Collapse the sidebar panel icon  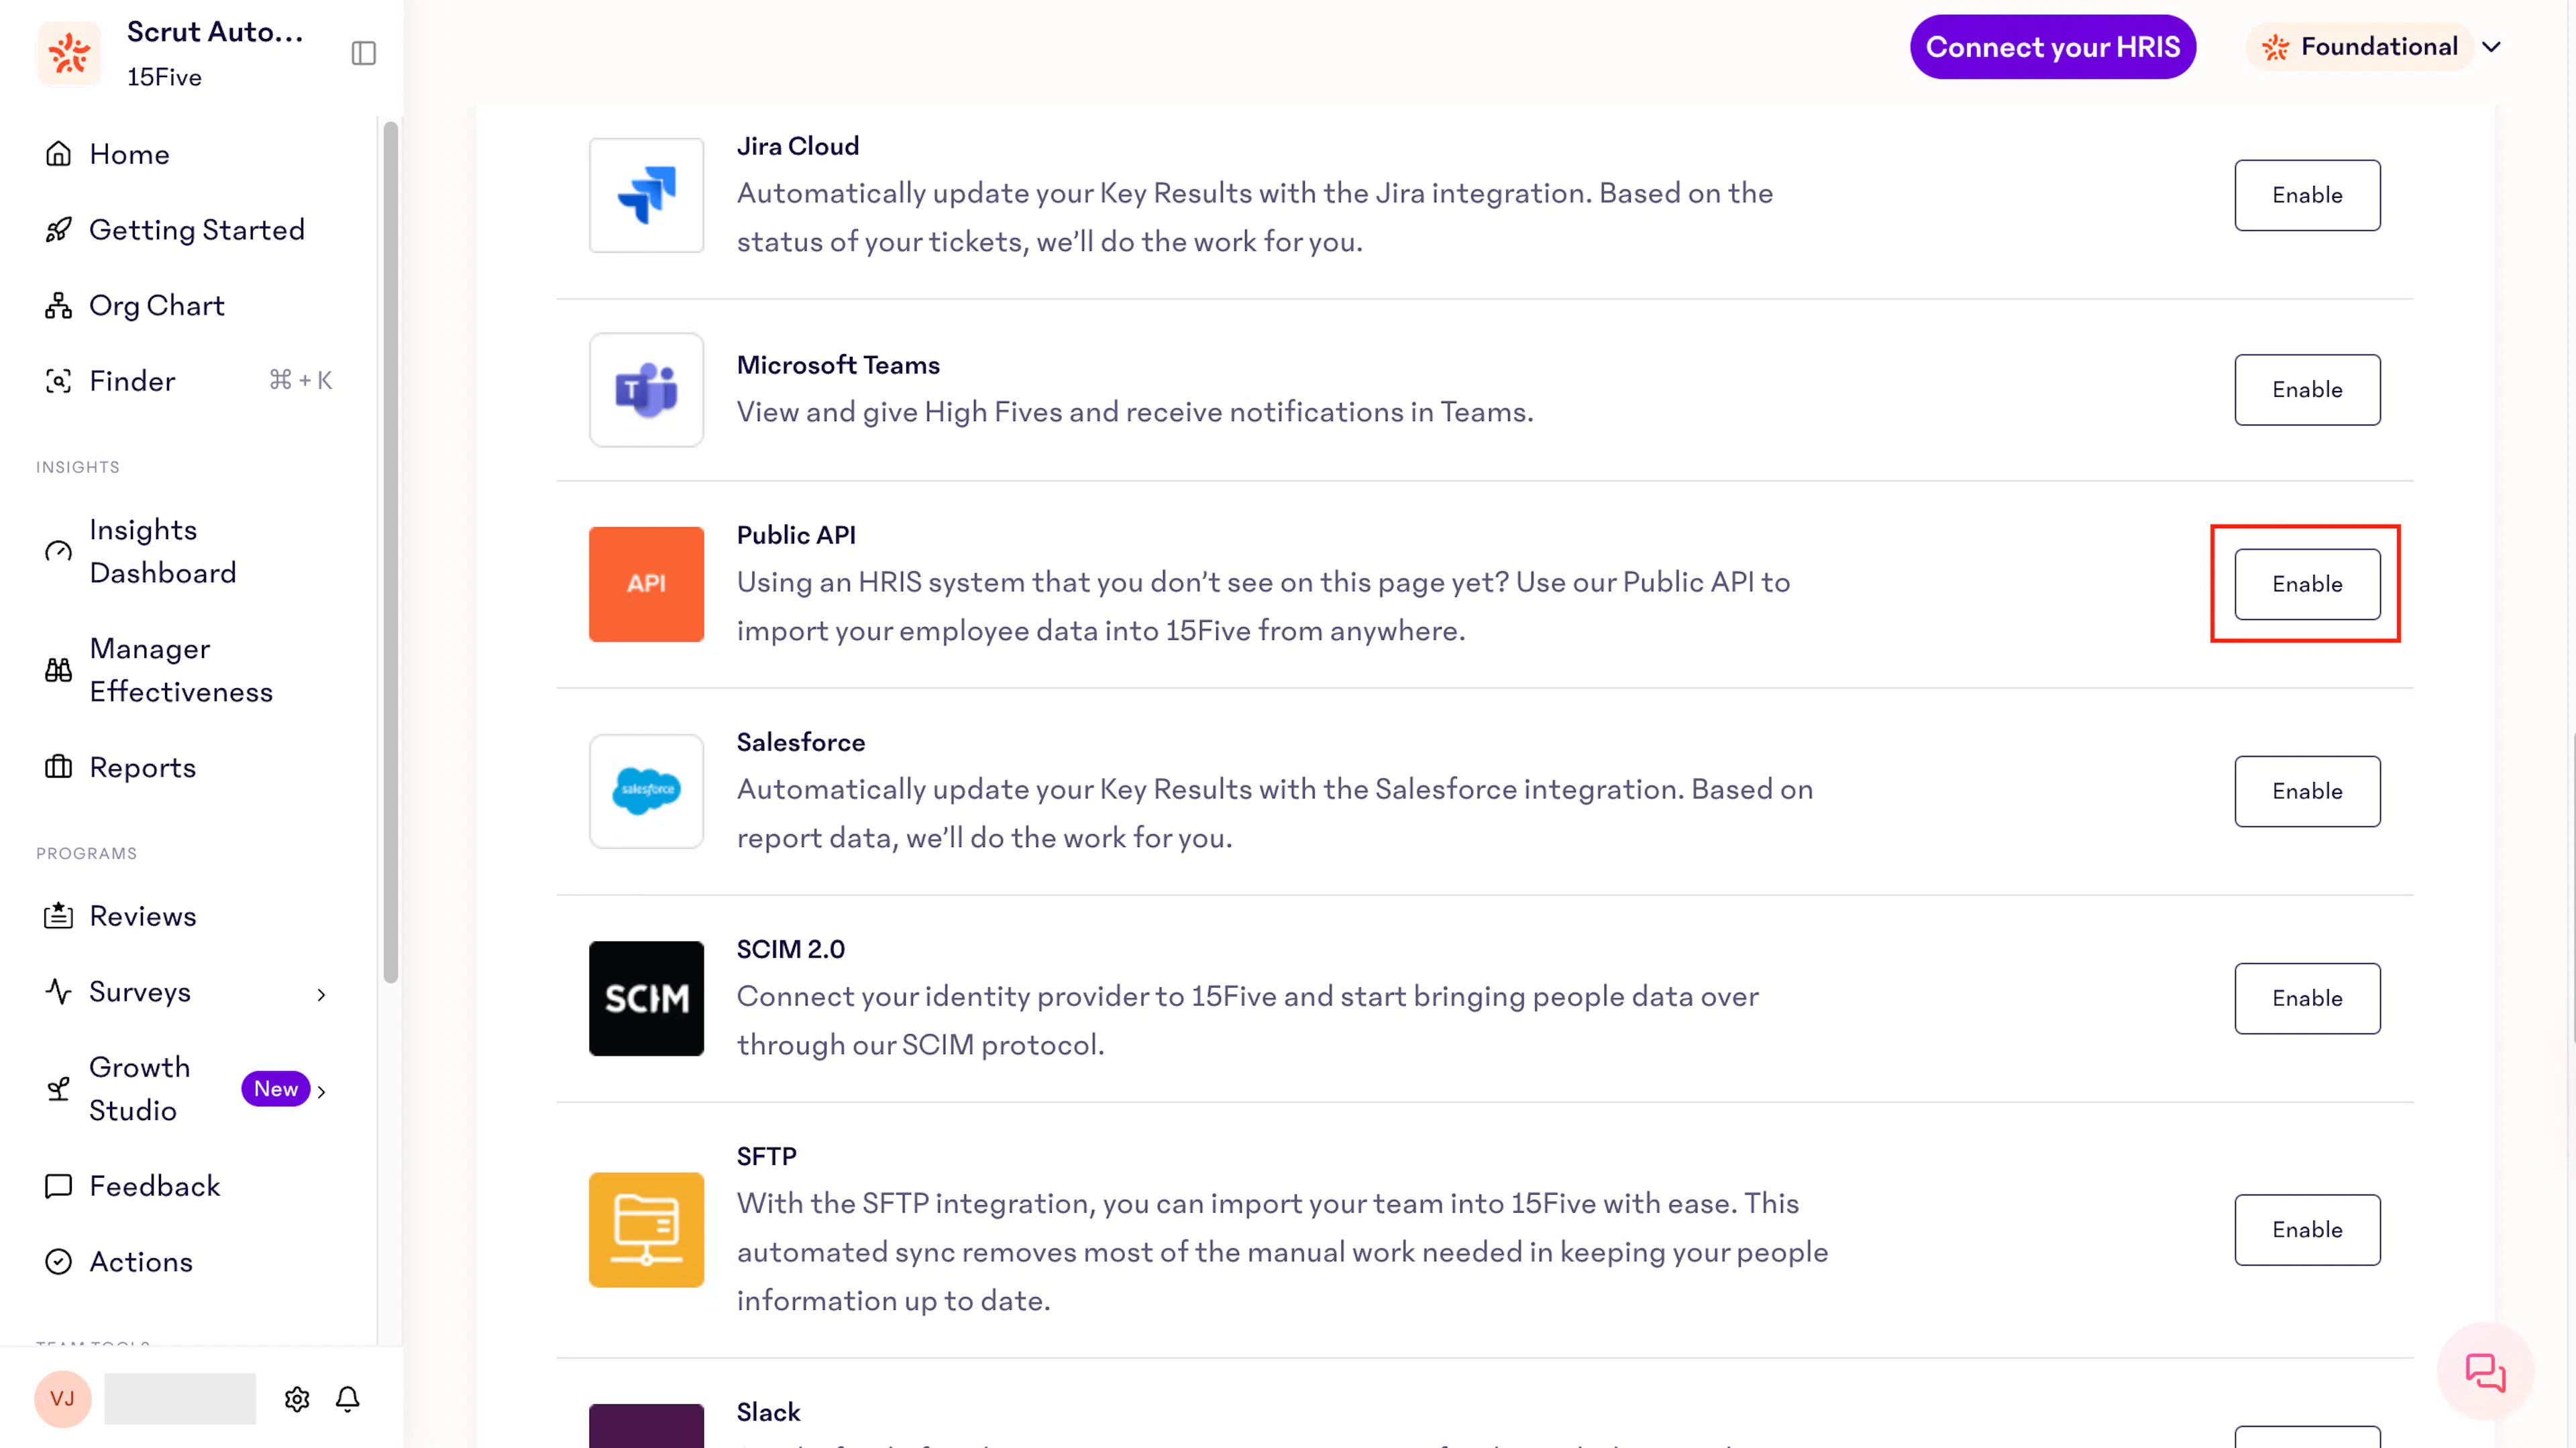point(364,53)
